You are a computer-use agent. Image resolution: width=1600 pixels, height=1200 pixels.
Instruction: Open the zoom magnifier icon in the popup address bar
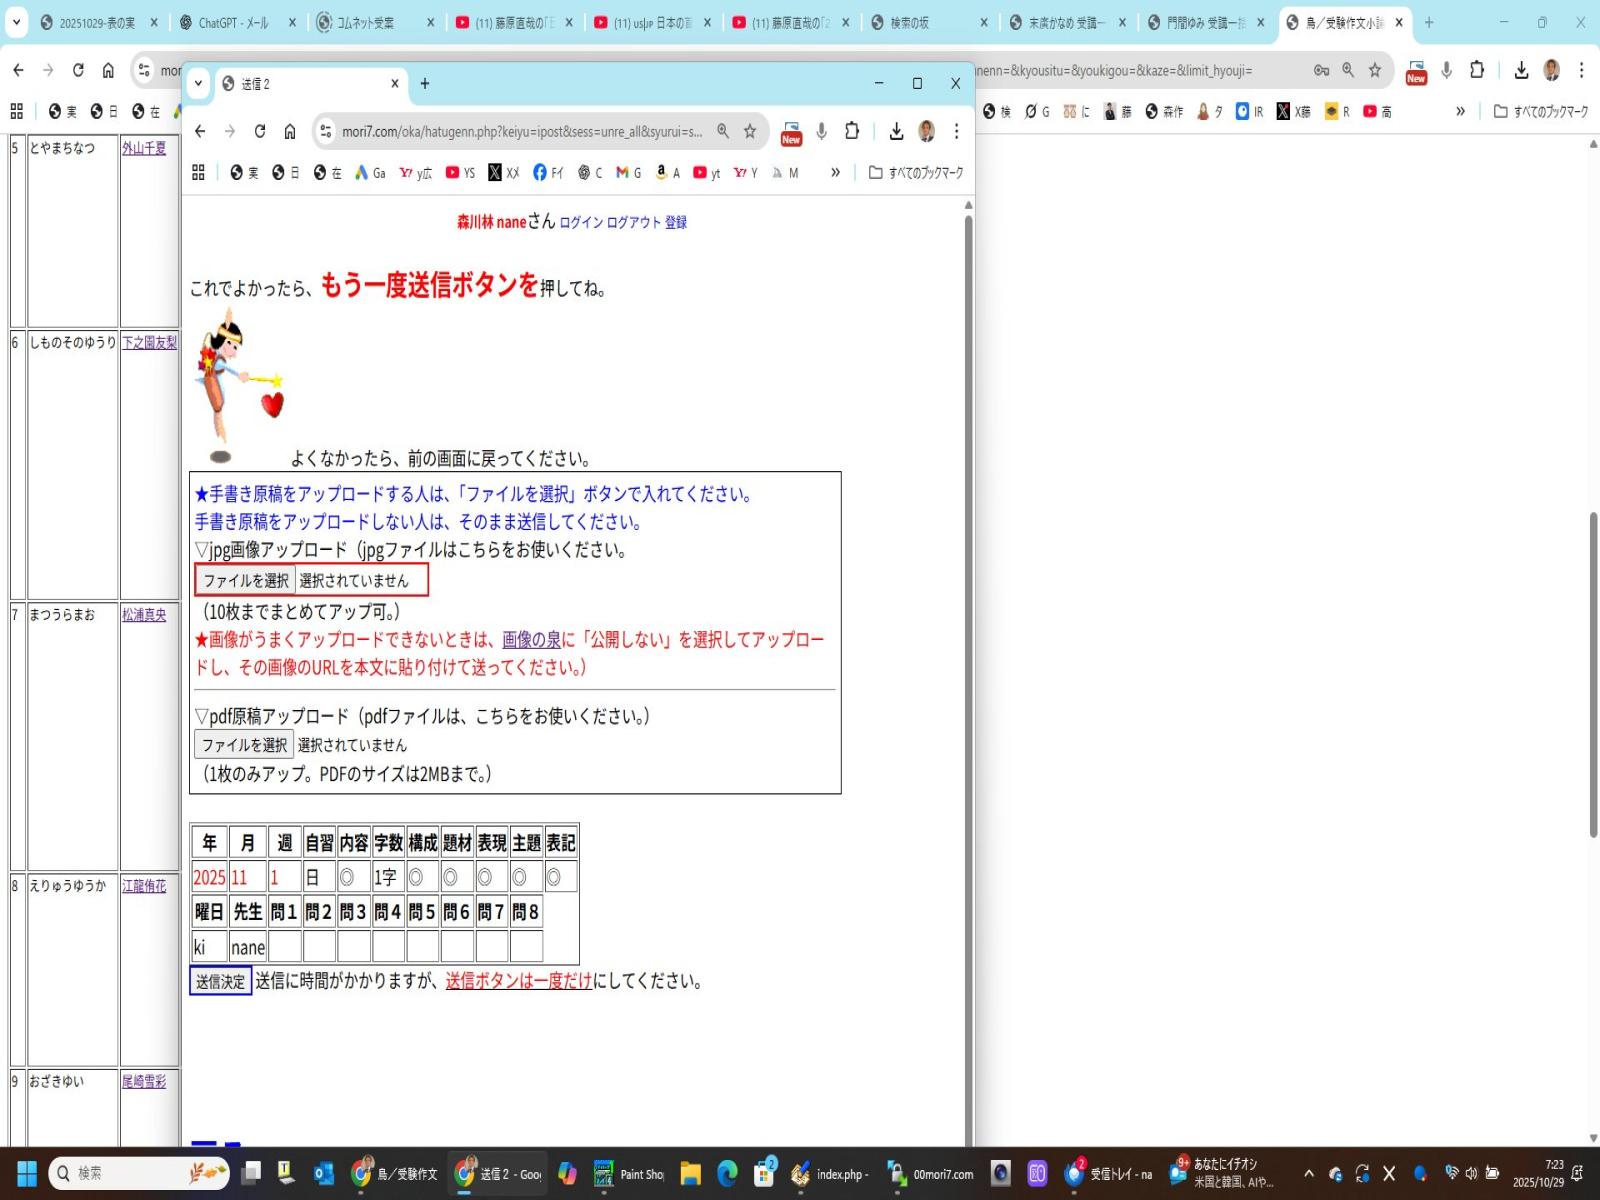(723, 131)
